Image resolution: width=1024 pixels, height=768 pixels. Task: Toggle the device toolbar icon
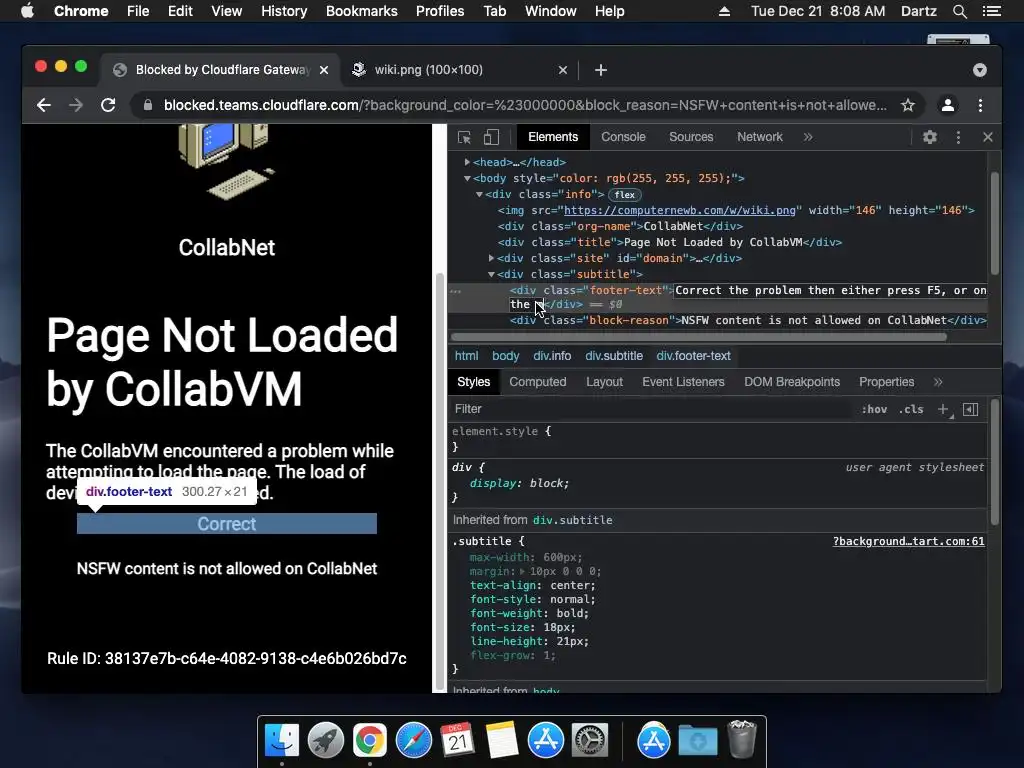point(491,137)
